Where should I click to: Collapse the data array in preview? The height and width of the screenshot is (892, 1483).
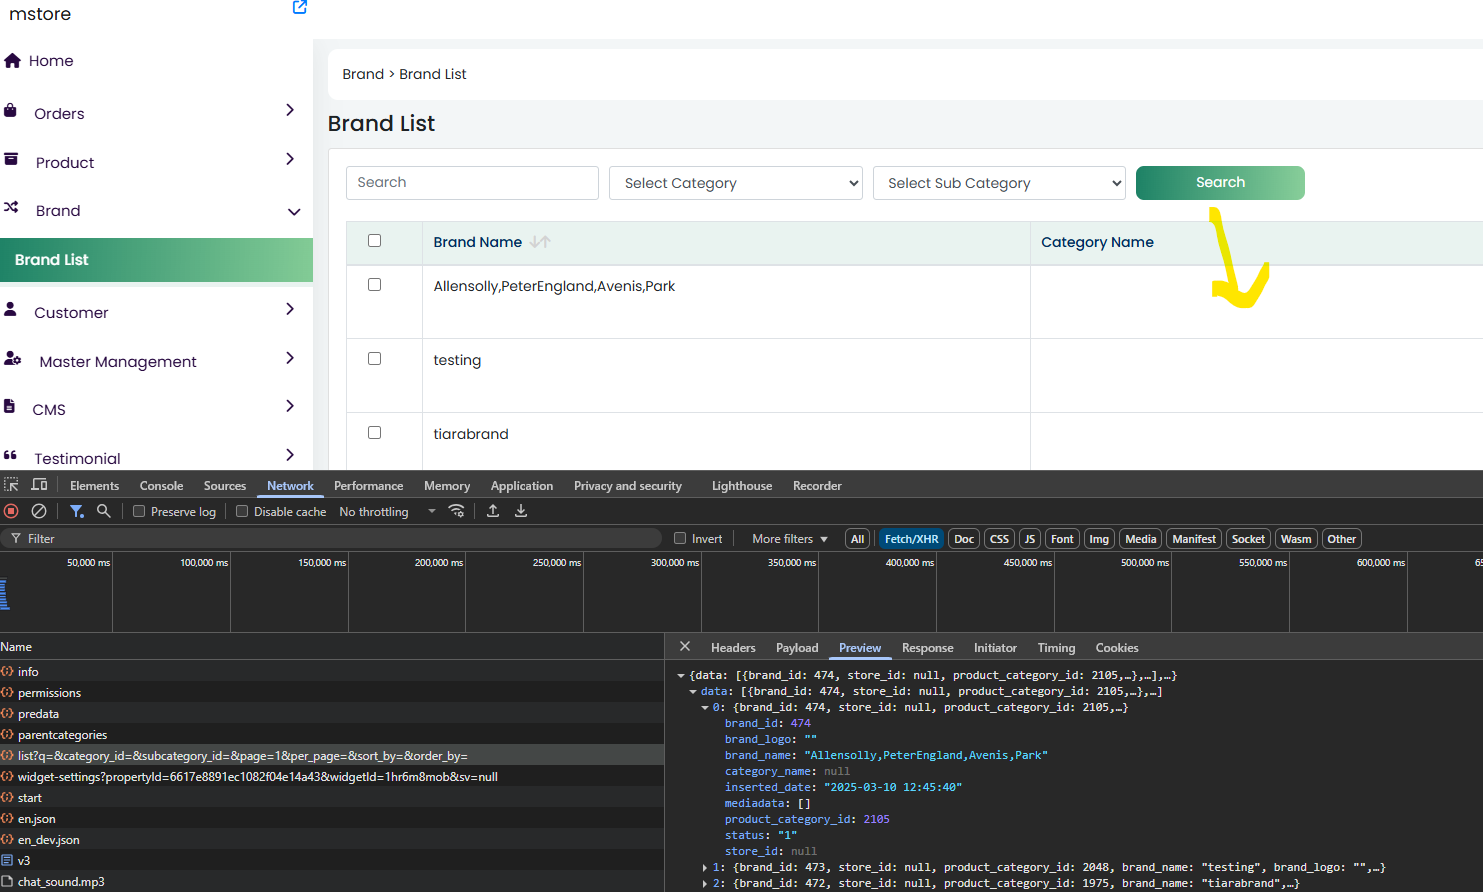click(x=693, y=692)
